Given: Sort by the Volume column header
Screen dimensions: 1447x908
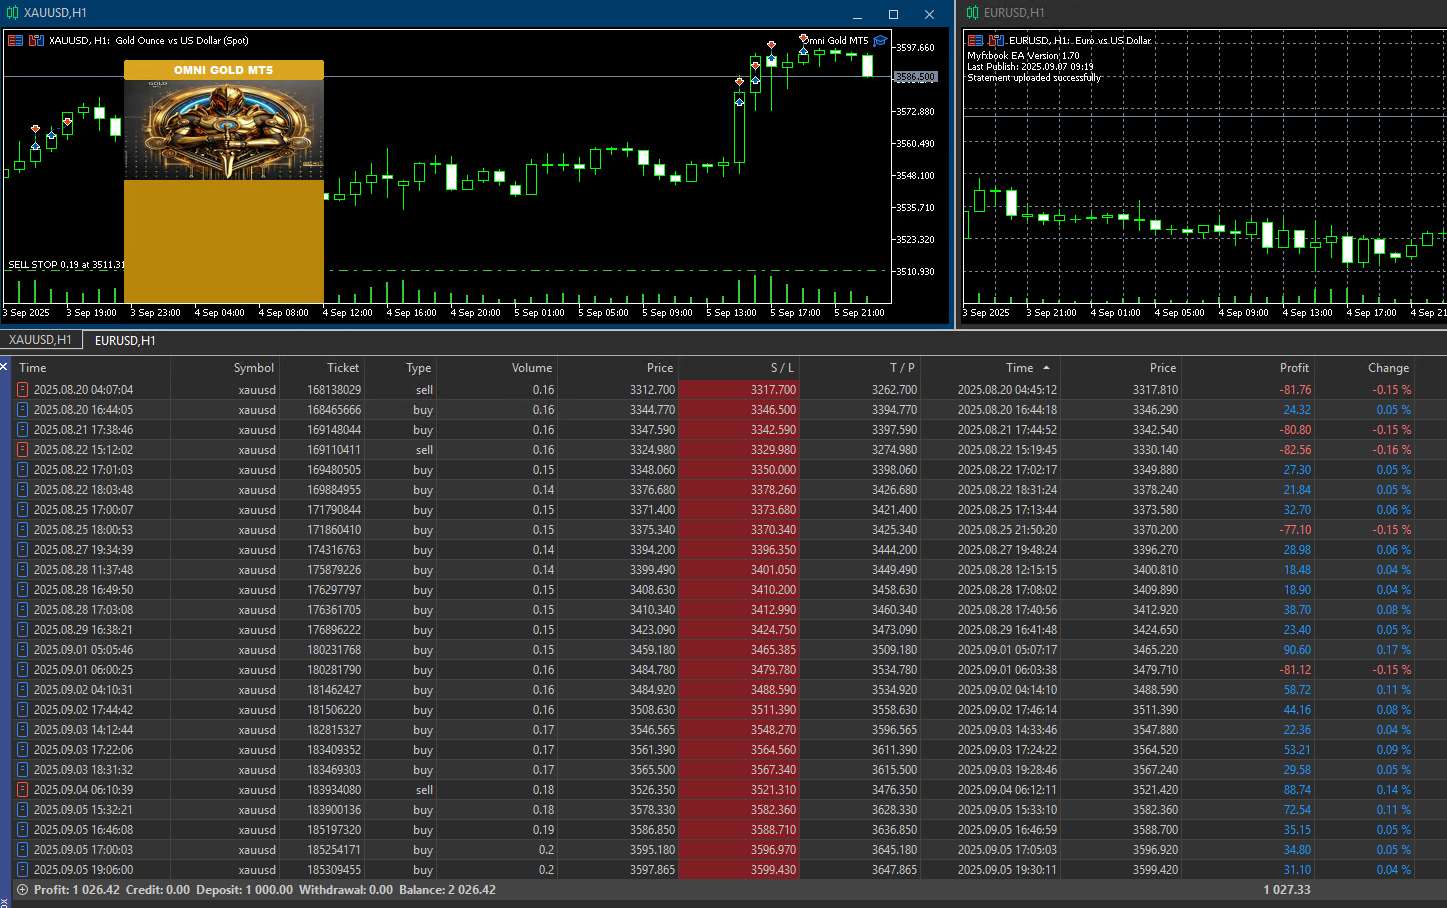Looking at the screenshot, I should pos(496,368).
